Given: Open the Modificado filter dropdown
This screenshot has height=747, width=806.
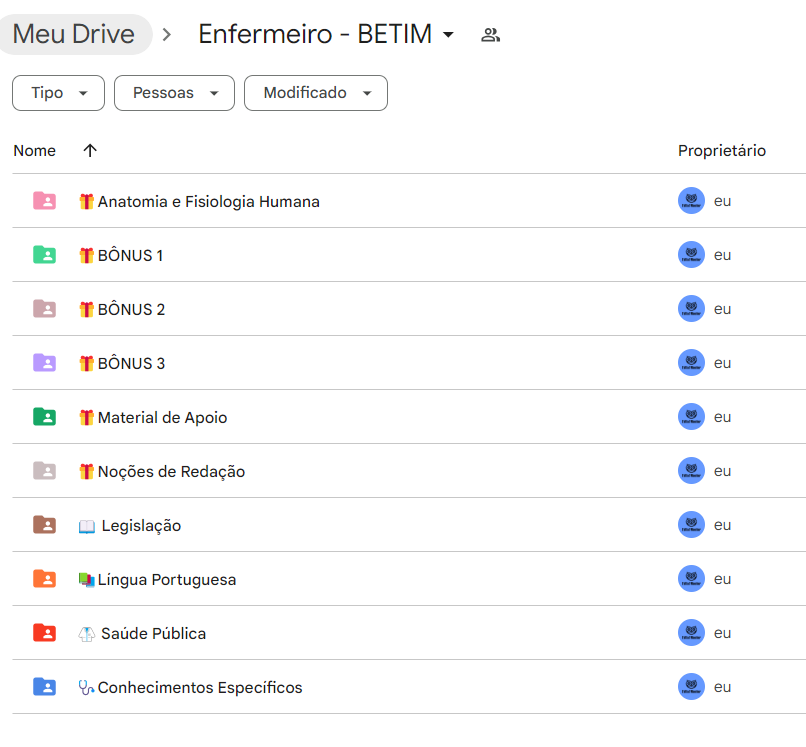Looking at the screenshot, I should click(315, 93).
